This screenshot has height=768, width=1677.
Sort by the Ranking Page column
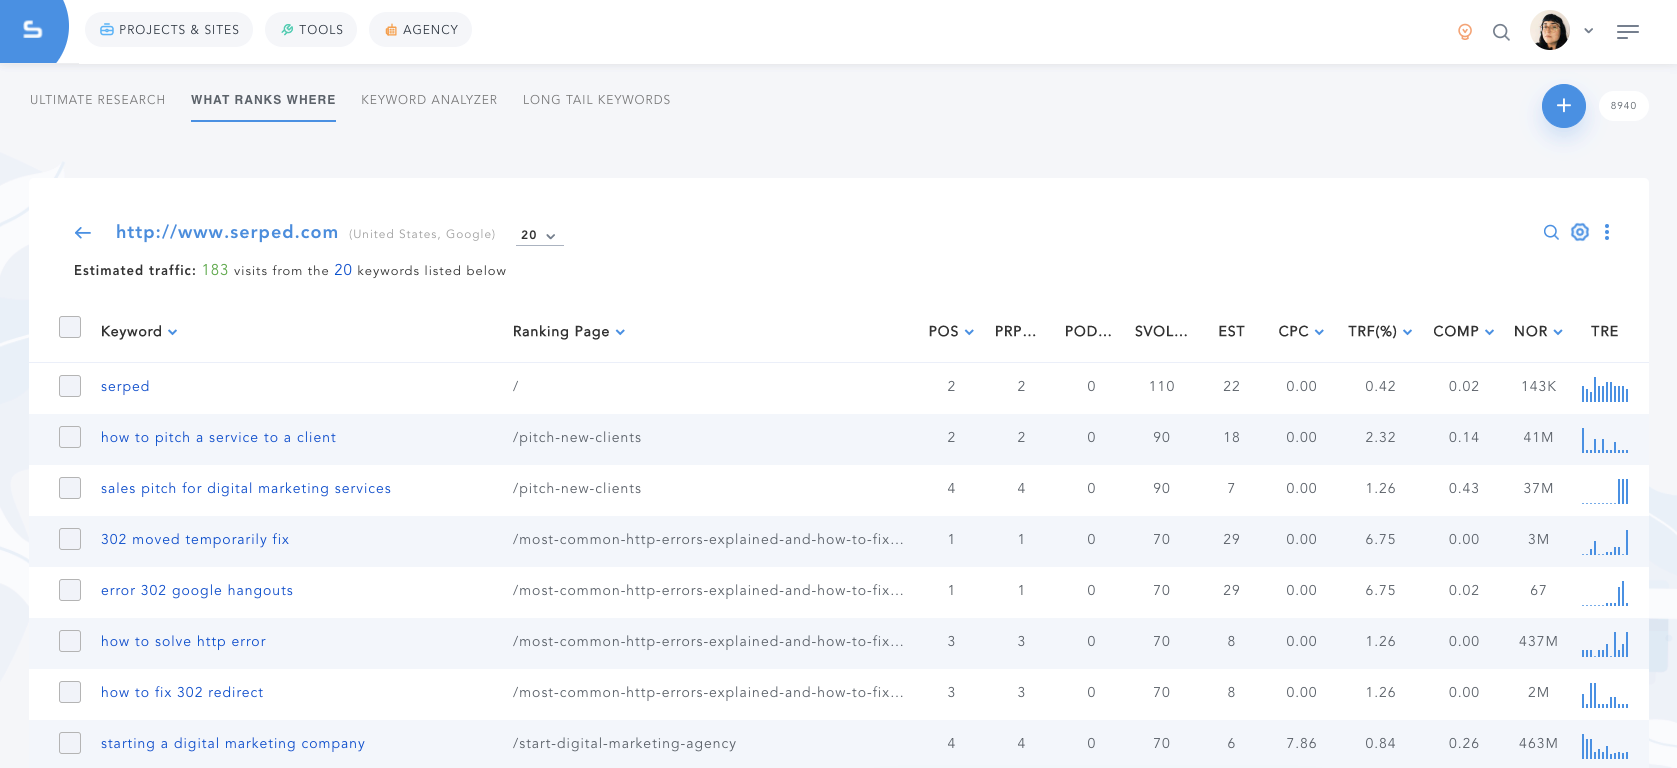click(x=569, y=332)
